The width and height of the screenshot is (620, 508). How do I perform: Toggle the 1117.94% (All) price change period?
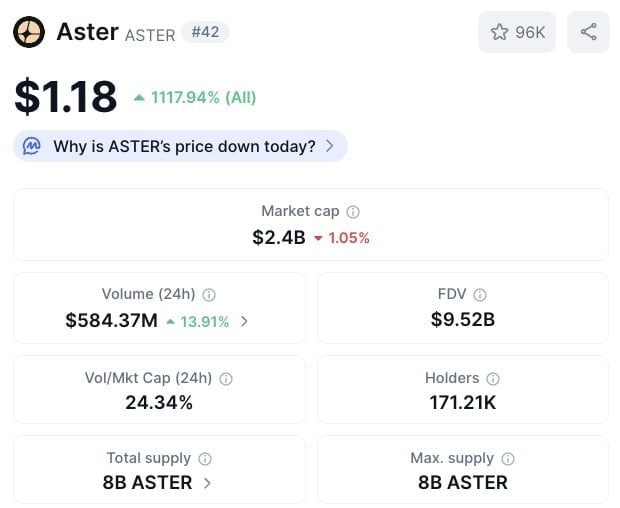tap(195, 97)
